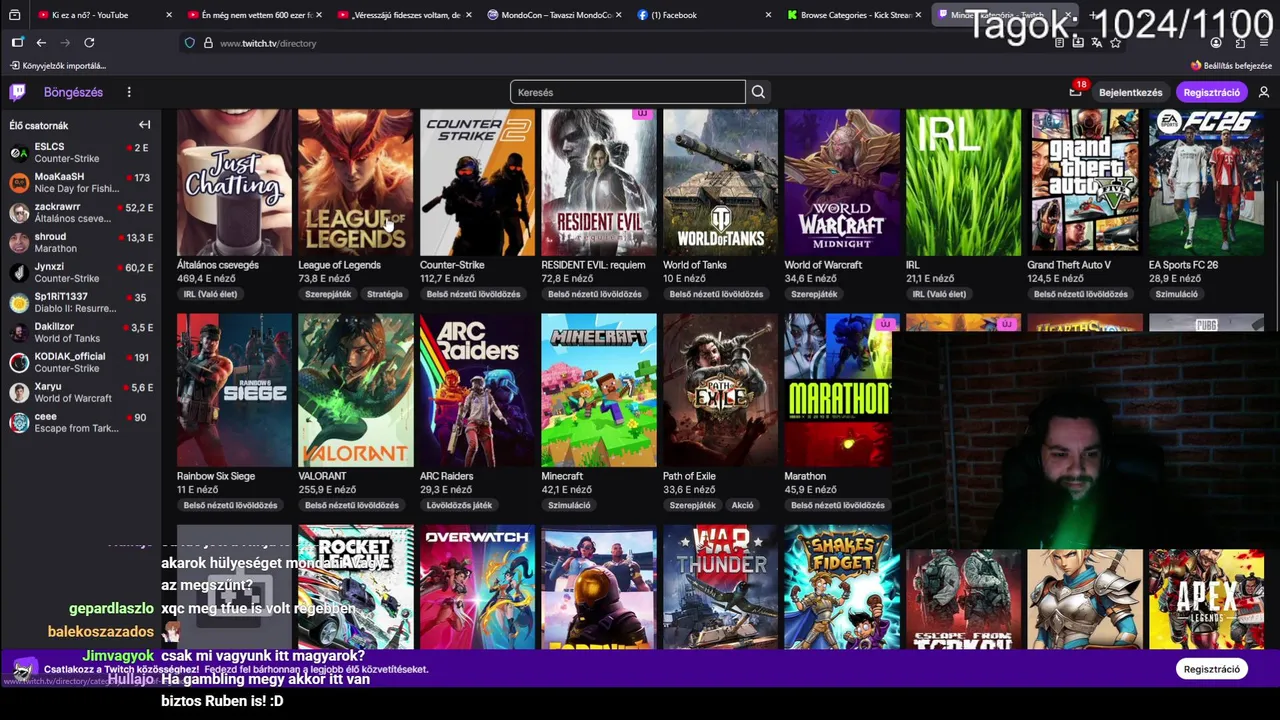This screenshot has height=720, width=1280.
Task: Open the IRL category cover art
Action: point(963,182)
